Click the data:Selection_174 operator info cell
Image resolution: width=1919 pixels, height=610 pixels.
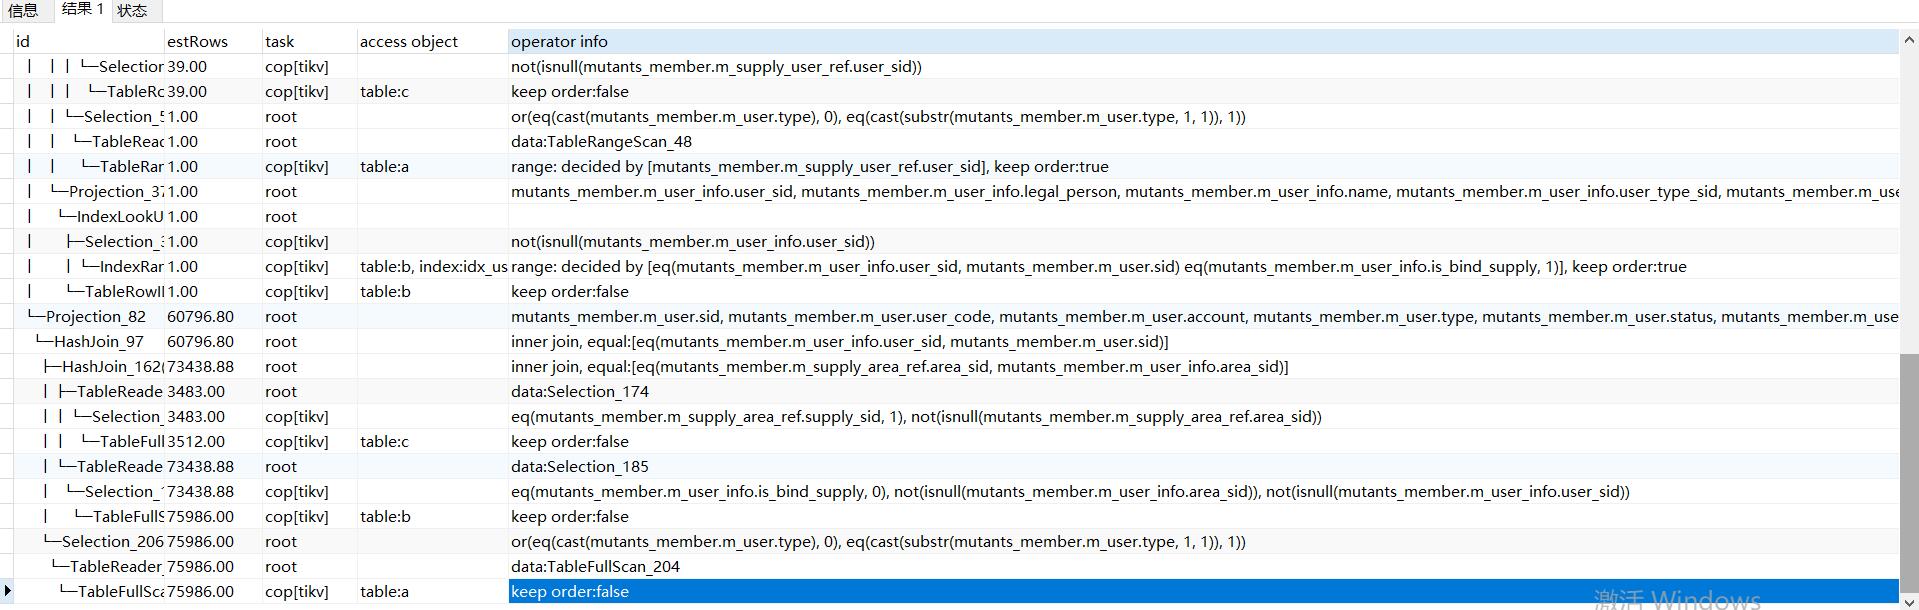580,391
